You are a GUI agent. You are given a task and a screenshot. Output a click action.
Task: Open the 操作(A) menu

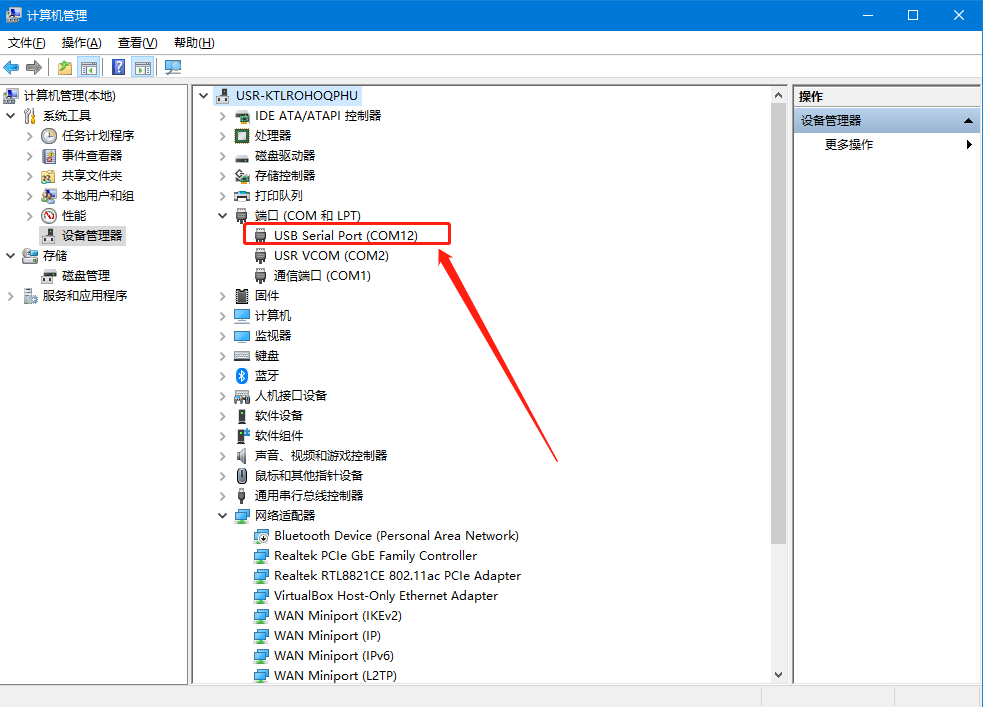[x=81, y=42]
